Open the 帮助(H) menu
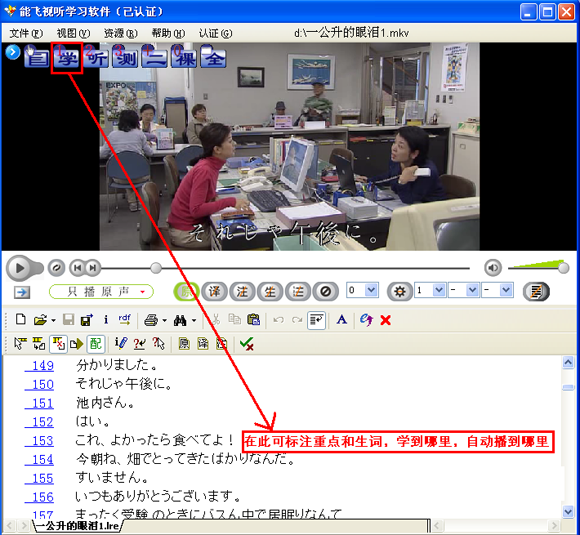580x535 pixels. [168, 33]
